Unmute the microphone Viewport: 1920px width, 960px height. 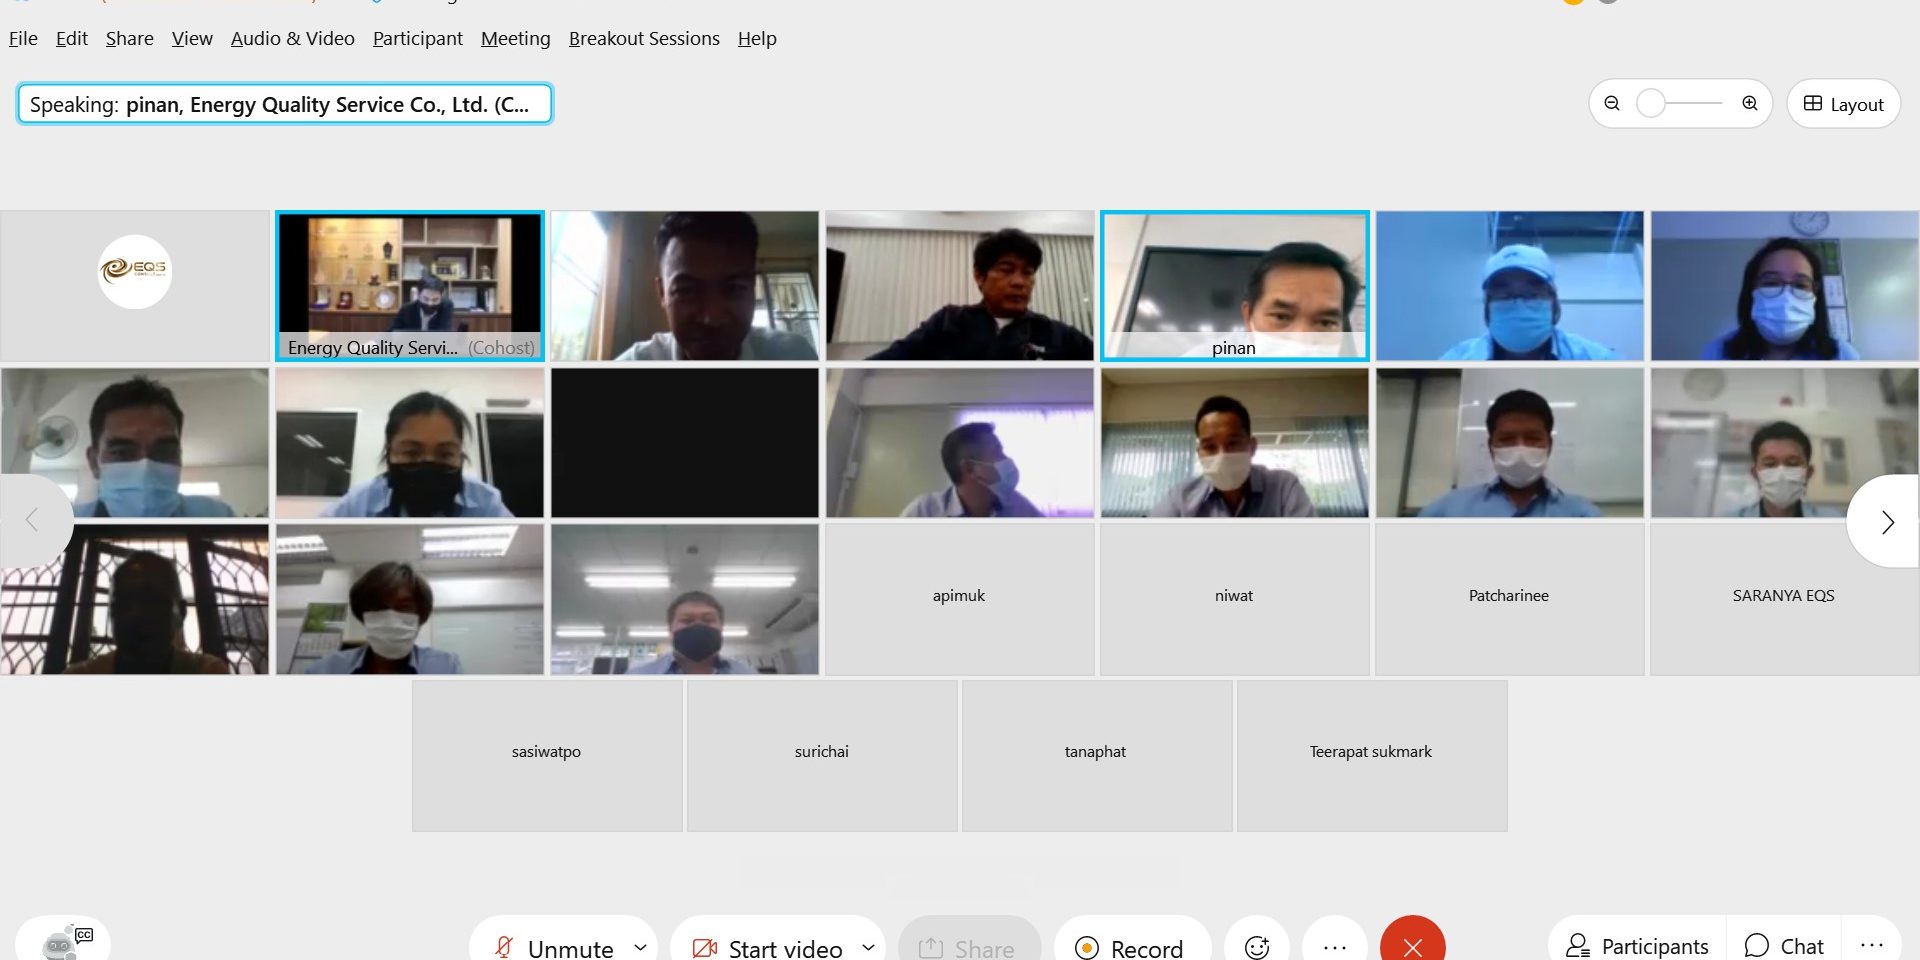point(555,947)
